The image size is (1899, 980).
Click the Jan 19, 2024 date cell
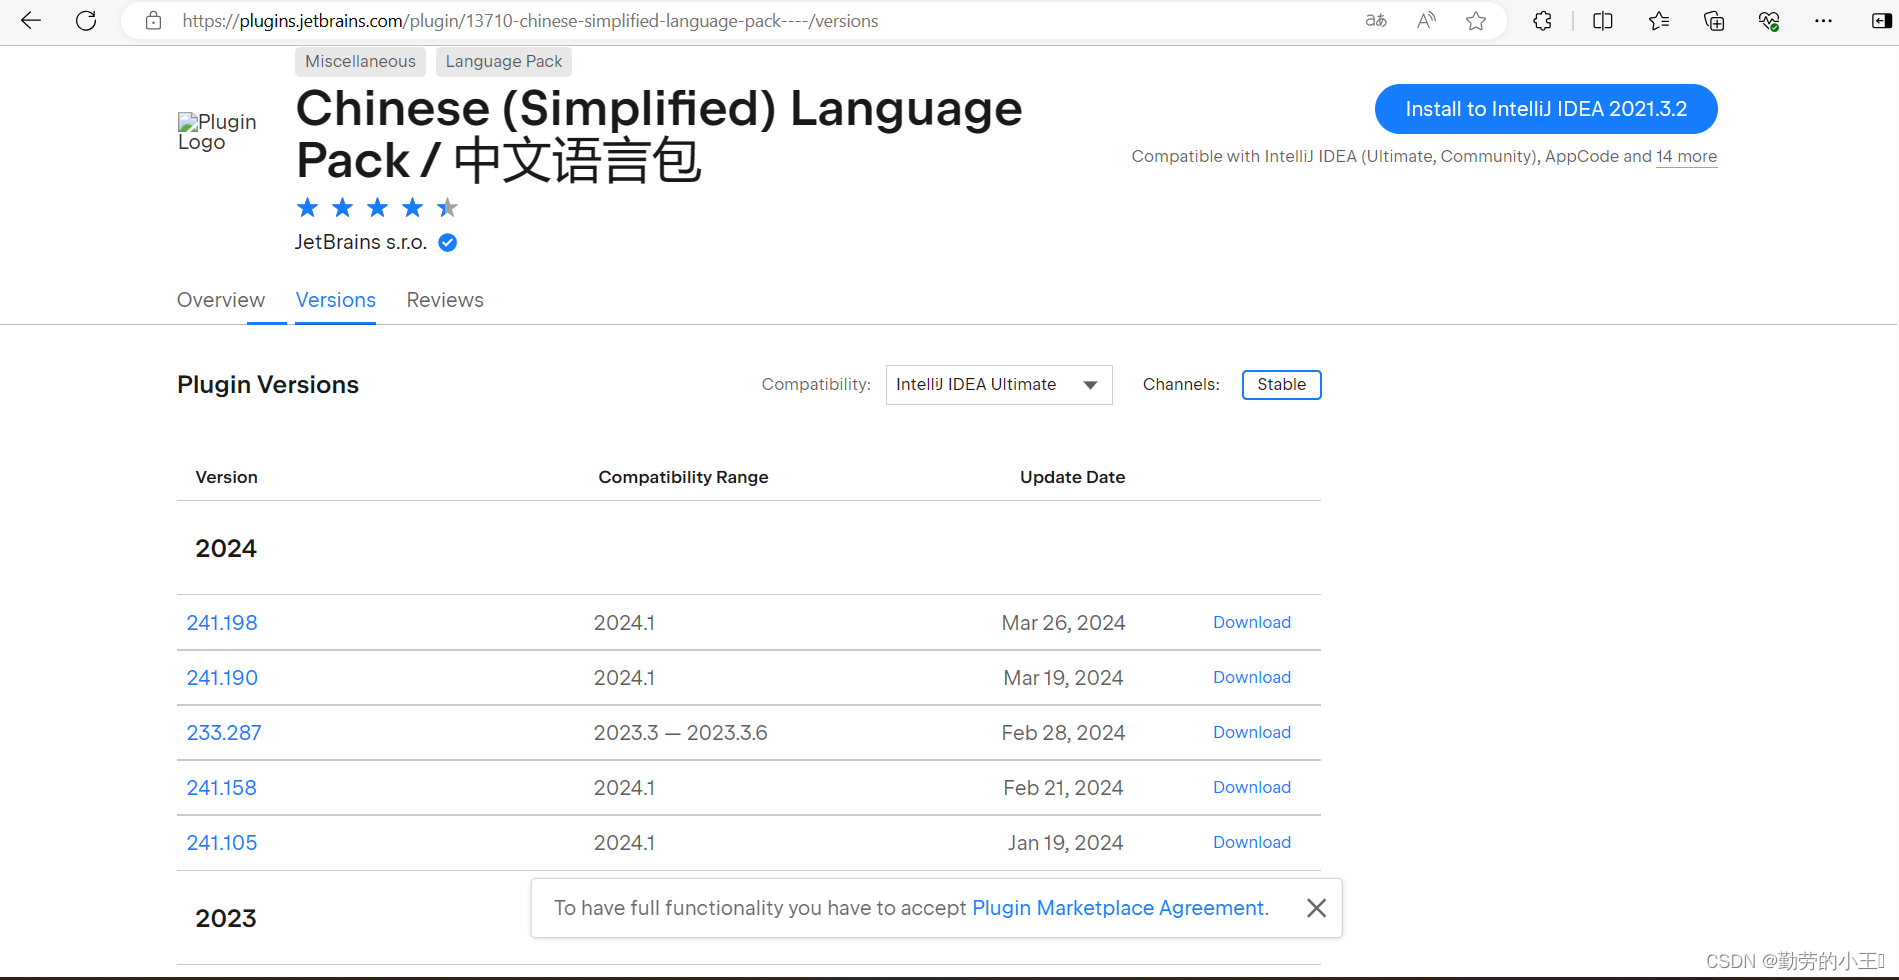tap(1065, 843)
